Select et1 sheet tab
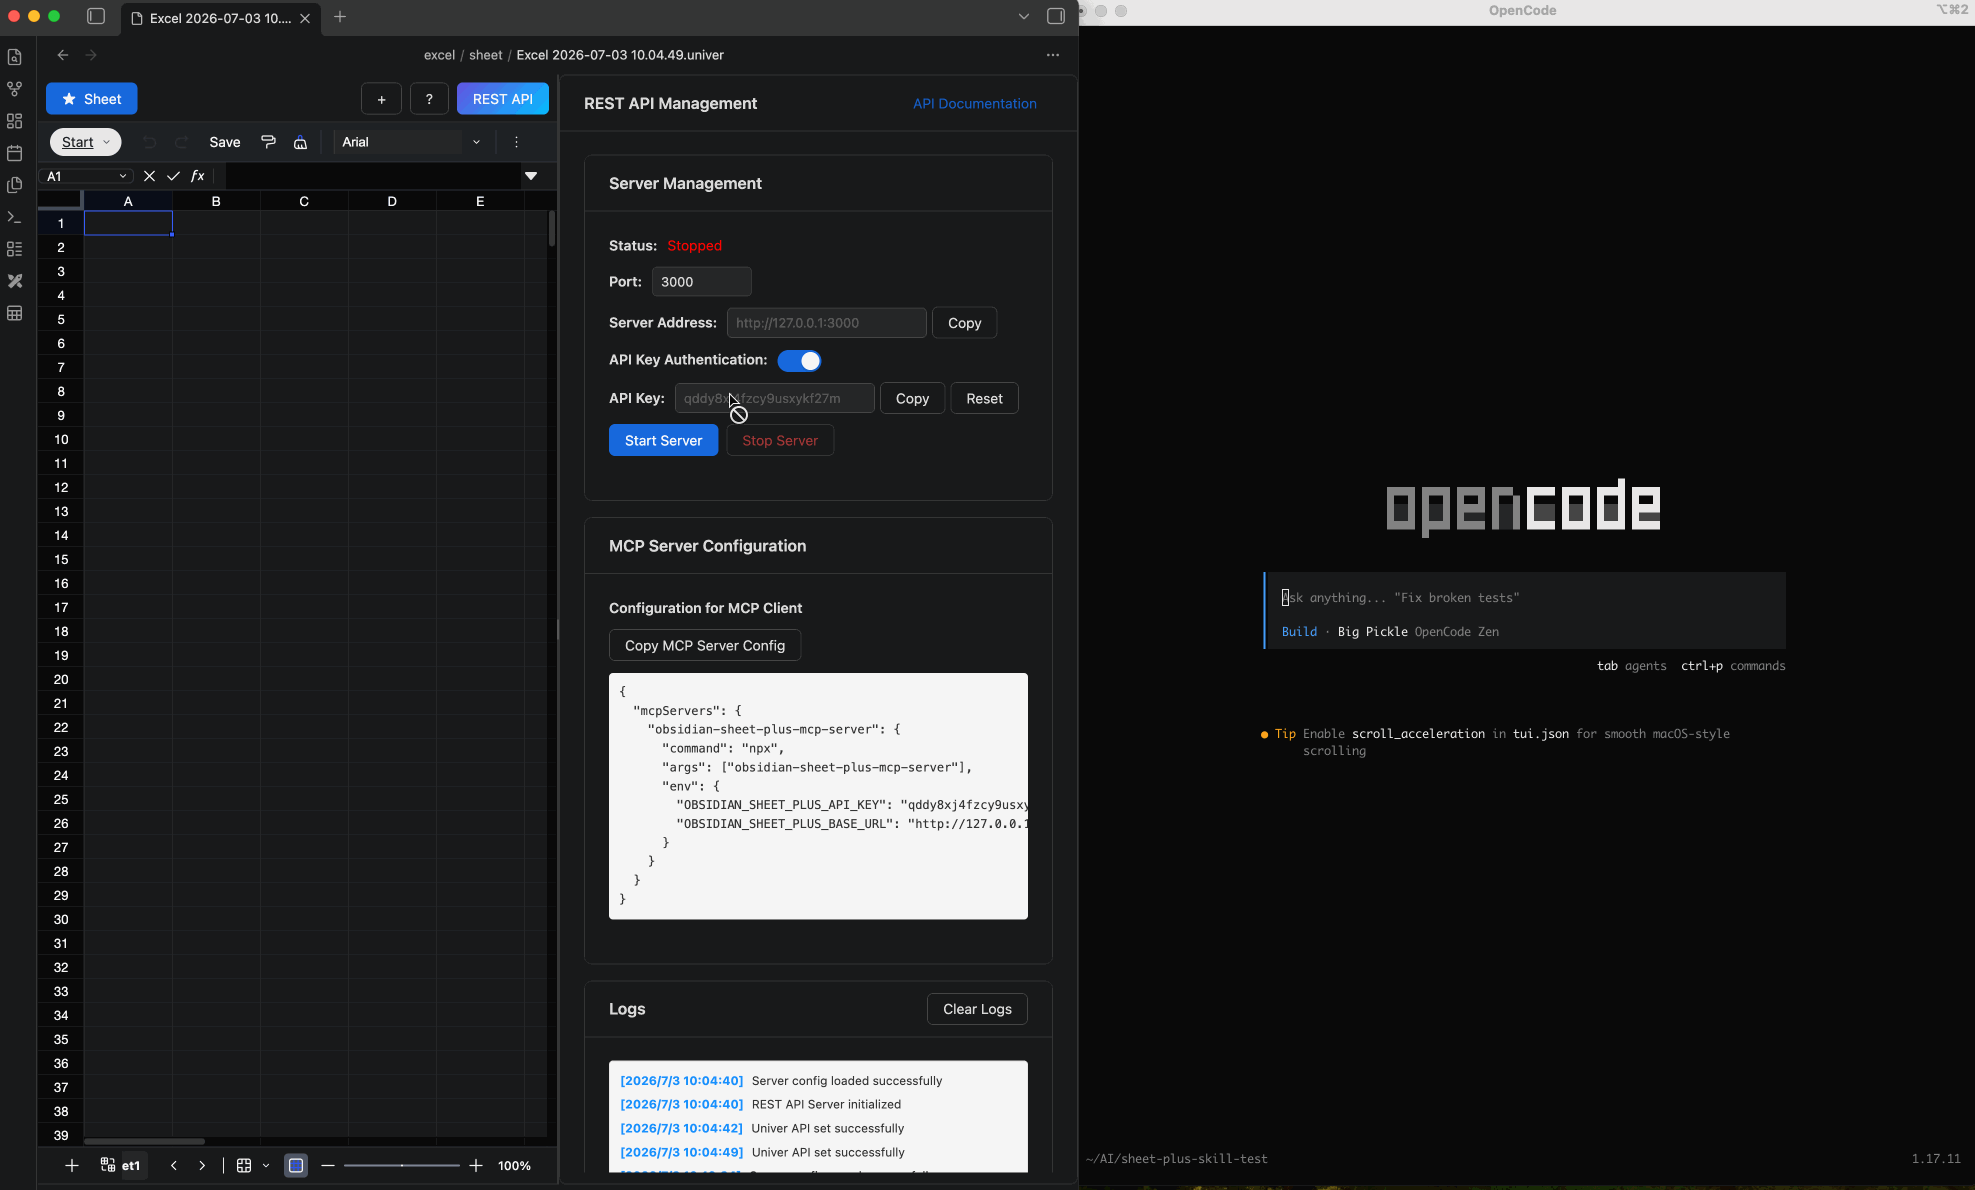 pyautogui.click(x=131, y=1165)
